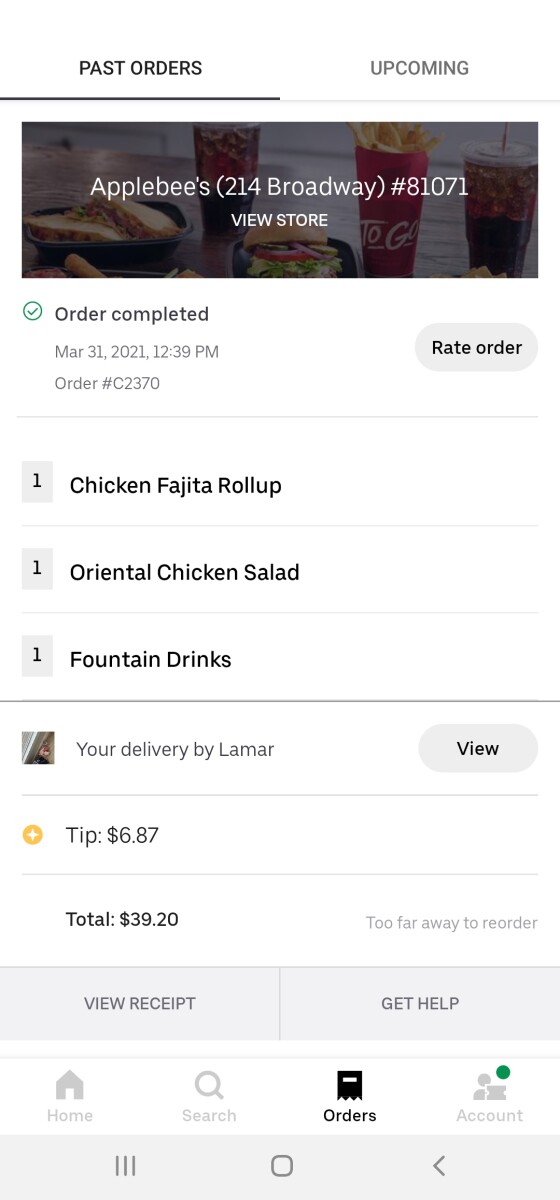Open the Home tab icon
This screenshot has width=560, height=1200.
pos(70,1085)
